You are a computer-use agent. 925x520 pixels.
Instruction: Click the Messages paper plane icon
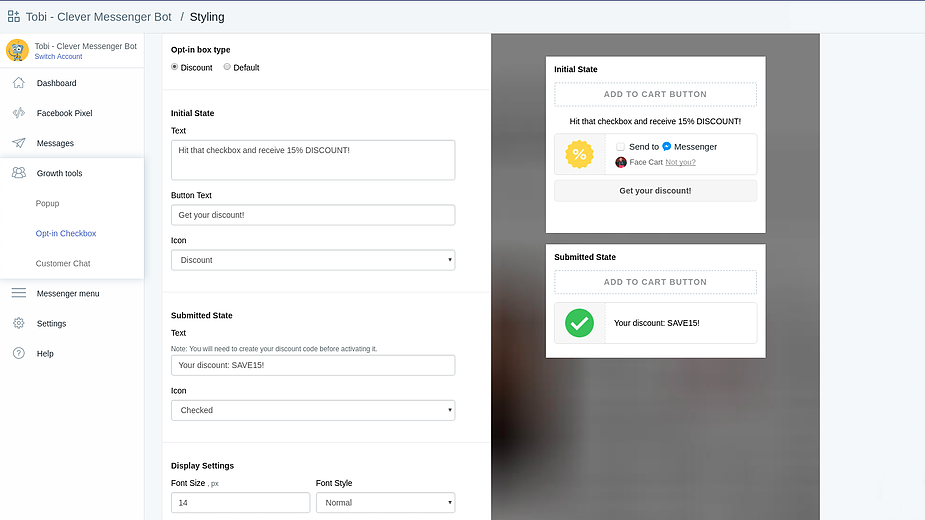(x=19, y=143)
